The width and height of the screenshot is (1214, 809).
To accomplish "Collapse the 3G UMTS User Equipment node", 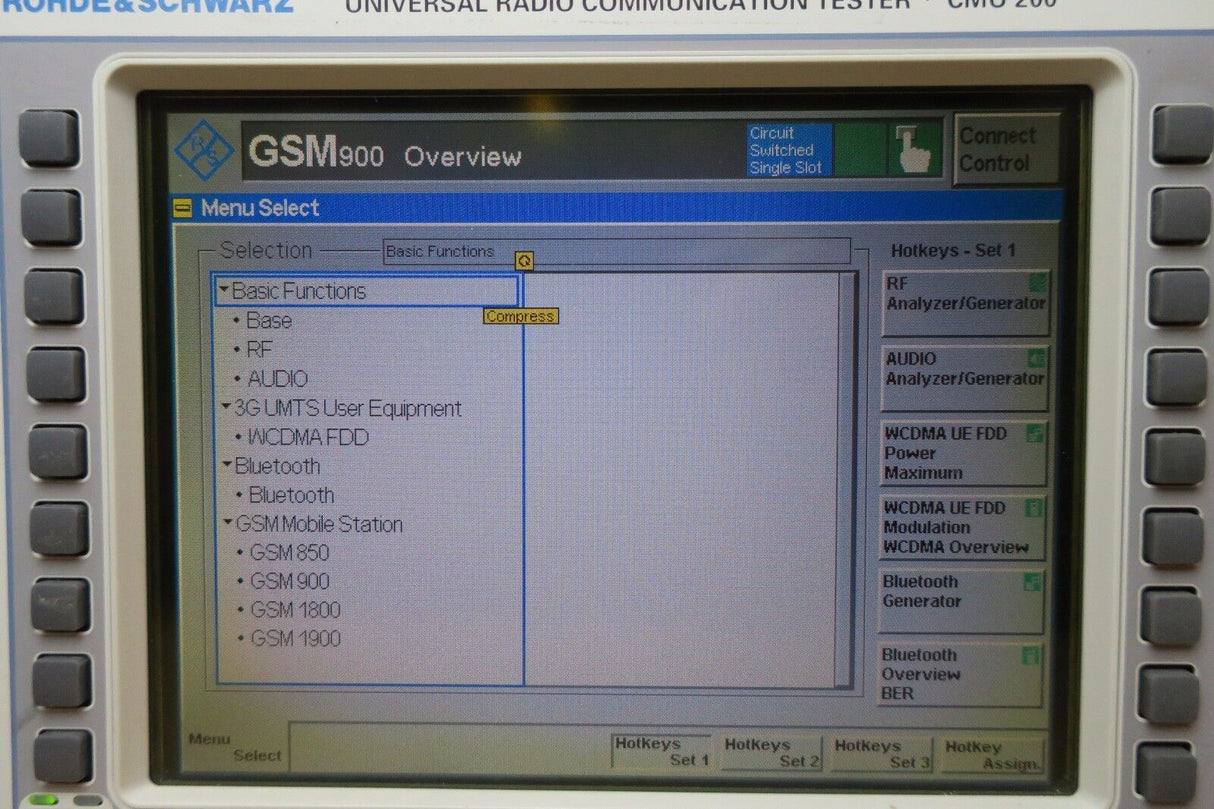I will pos(227,408).
